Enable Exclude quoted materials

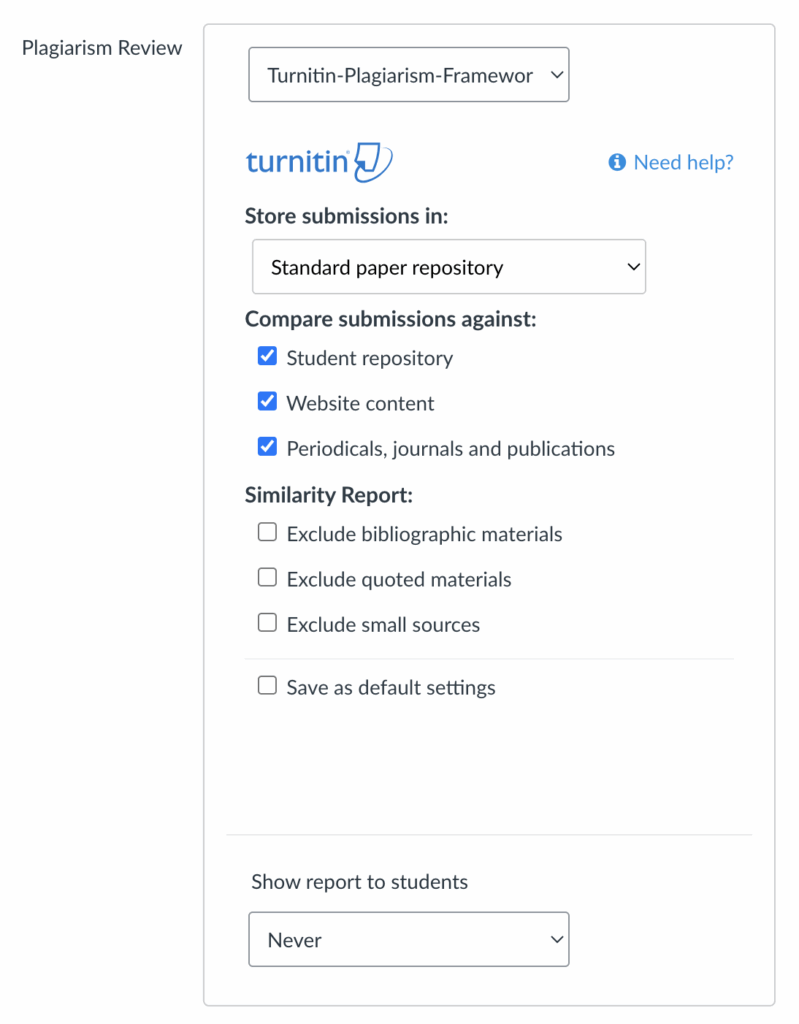point(267,577)
